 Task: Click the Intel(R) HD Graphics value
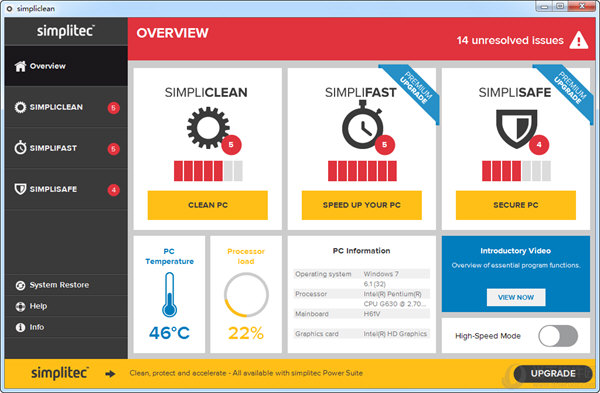point(395,334)
